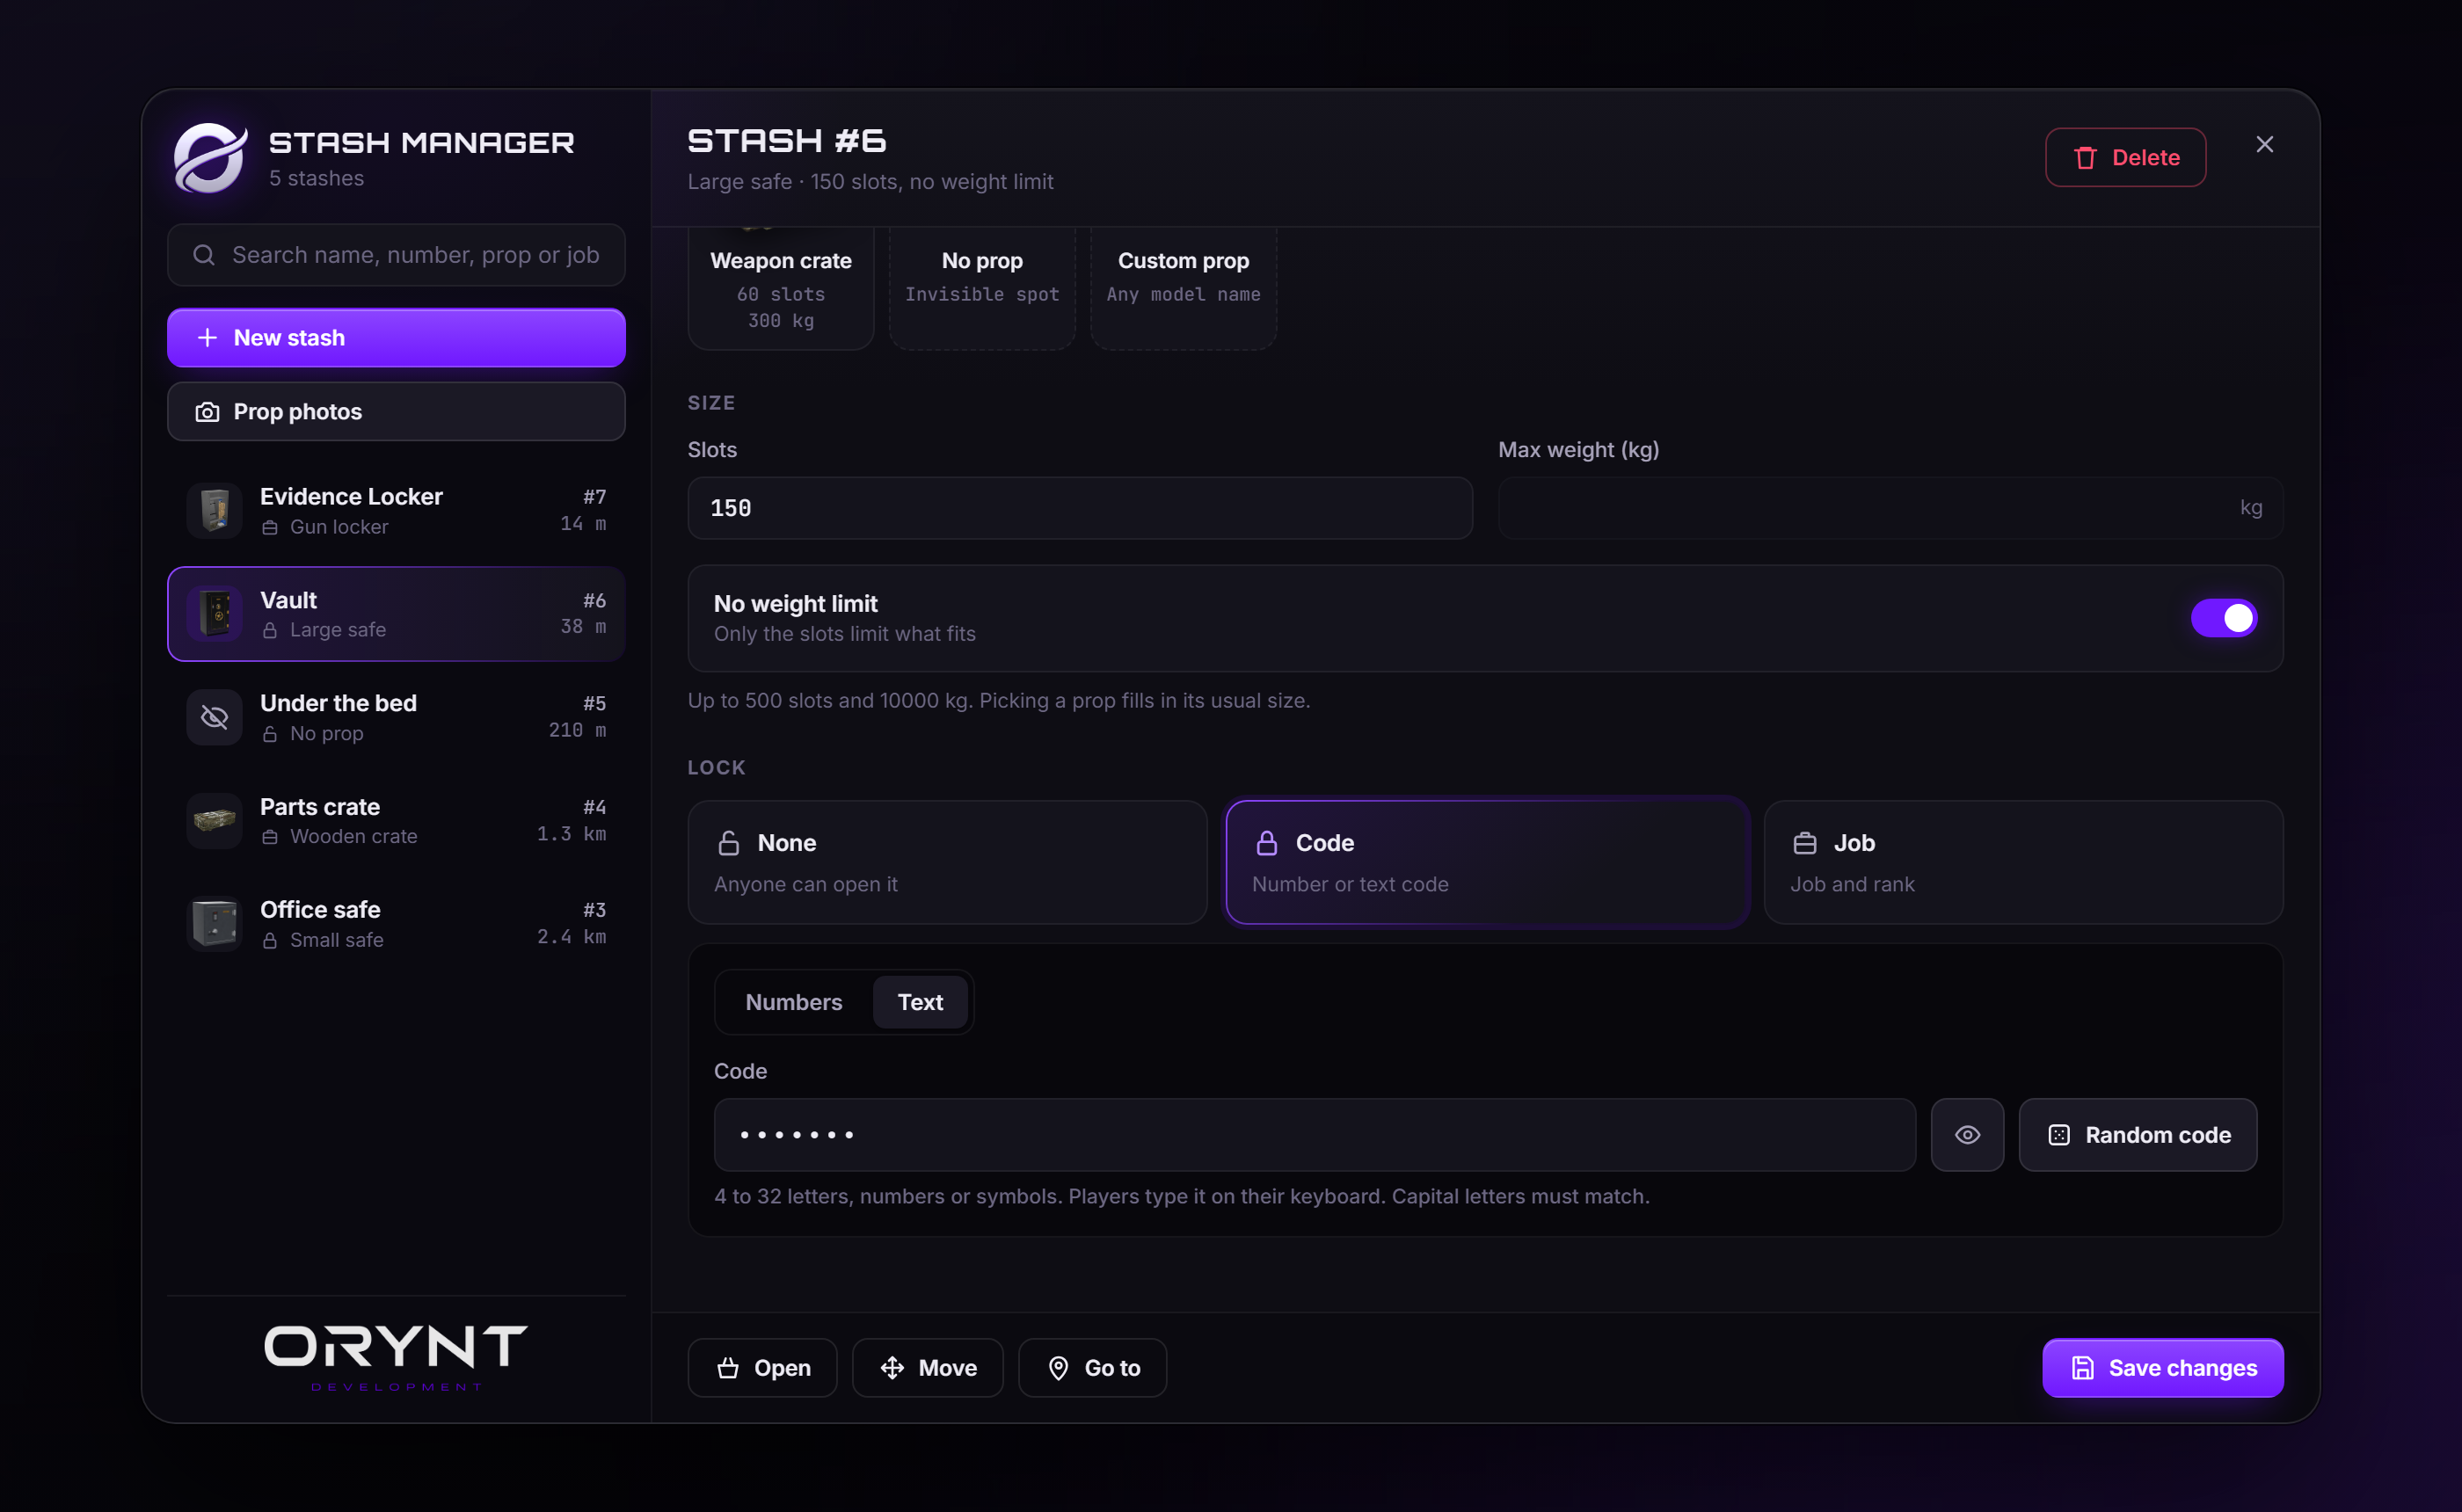Select the Parts crate stash entry

click(396, 820)
